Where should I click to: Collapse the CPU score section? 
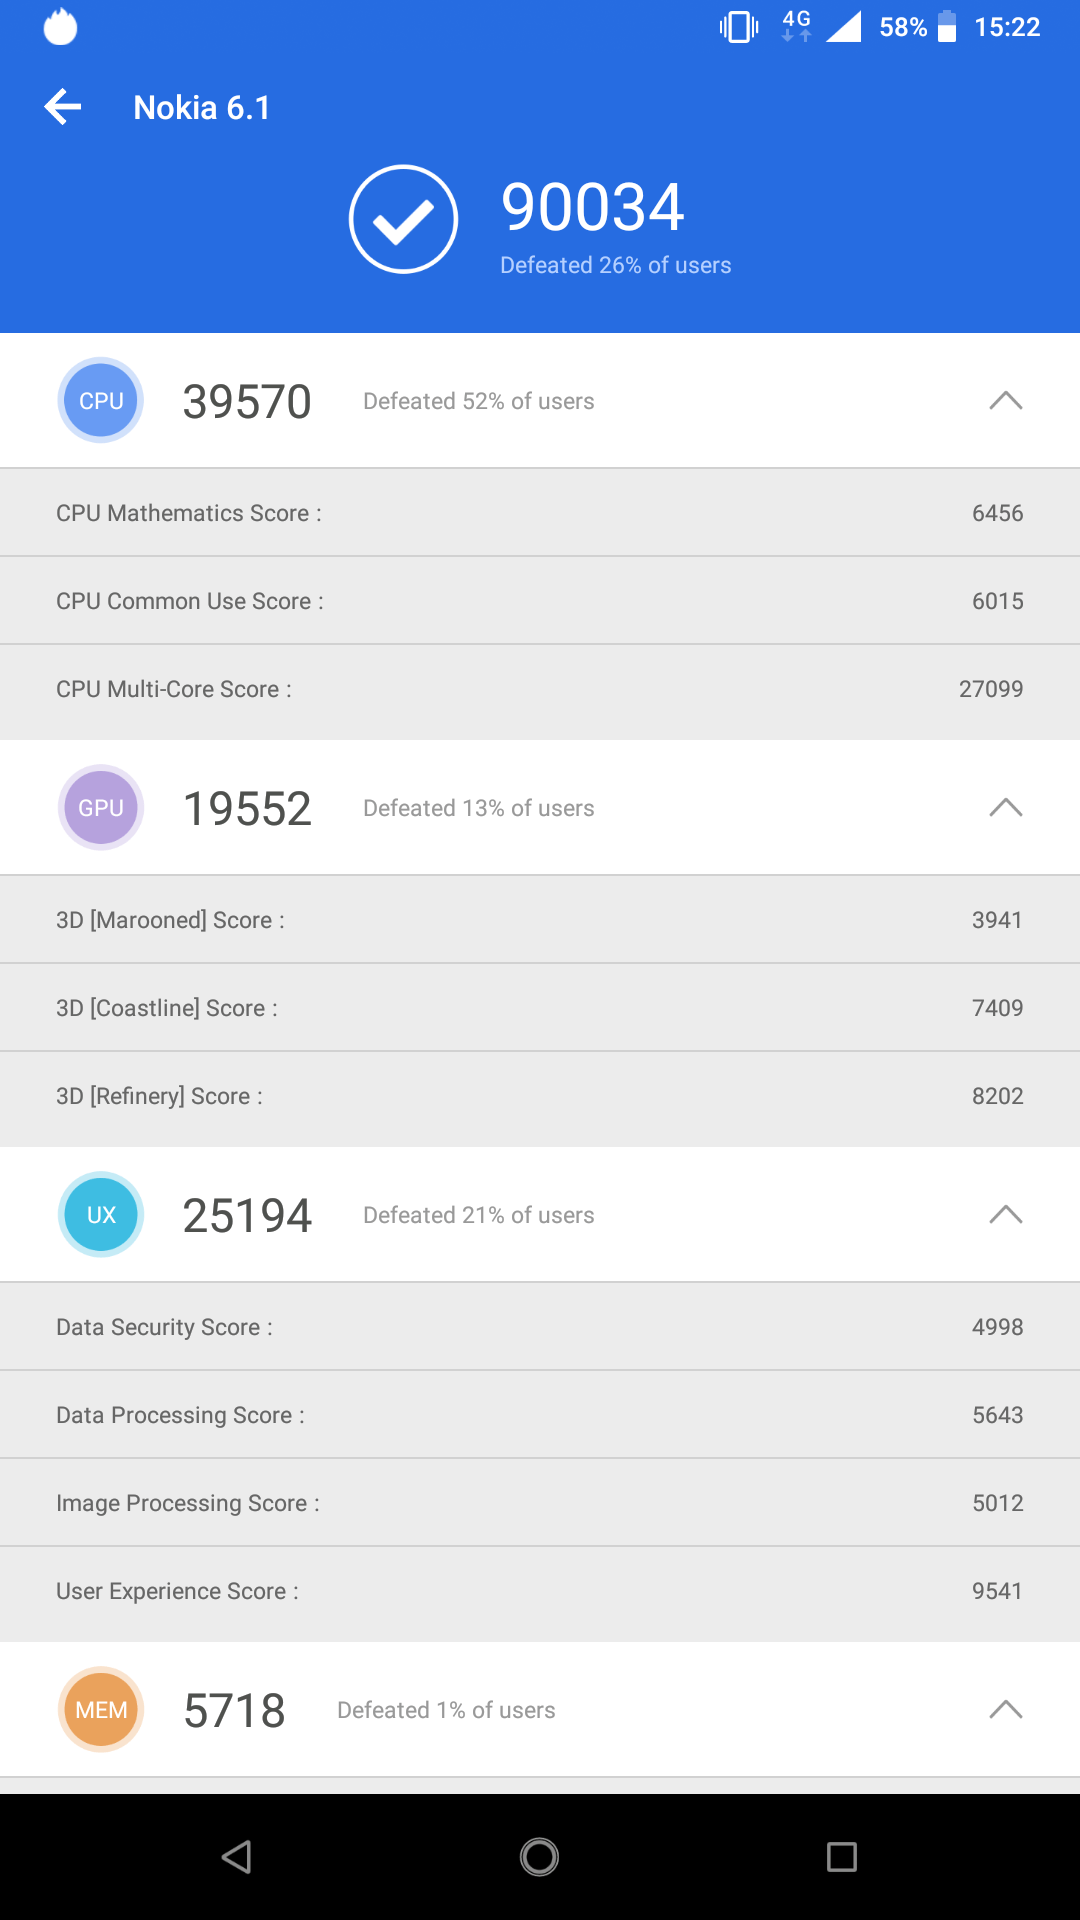(x=1005, y=400)
